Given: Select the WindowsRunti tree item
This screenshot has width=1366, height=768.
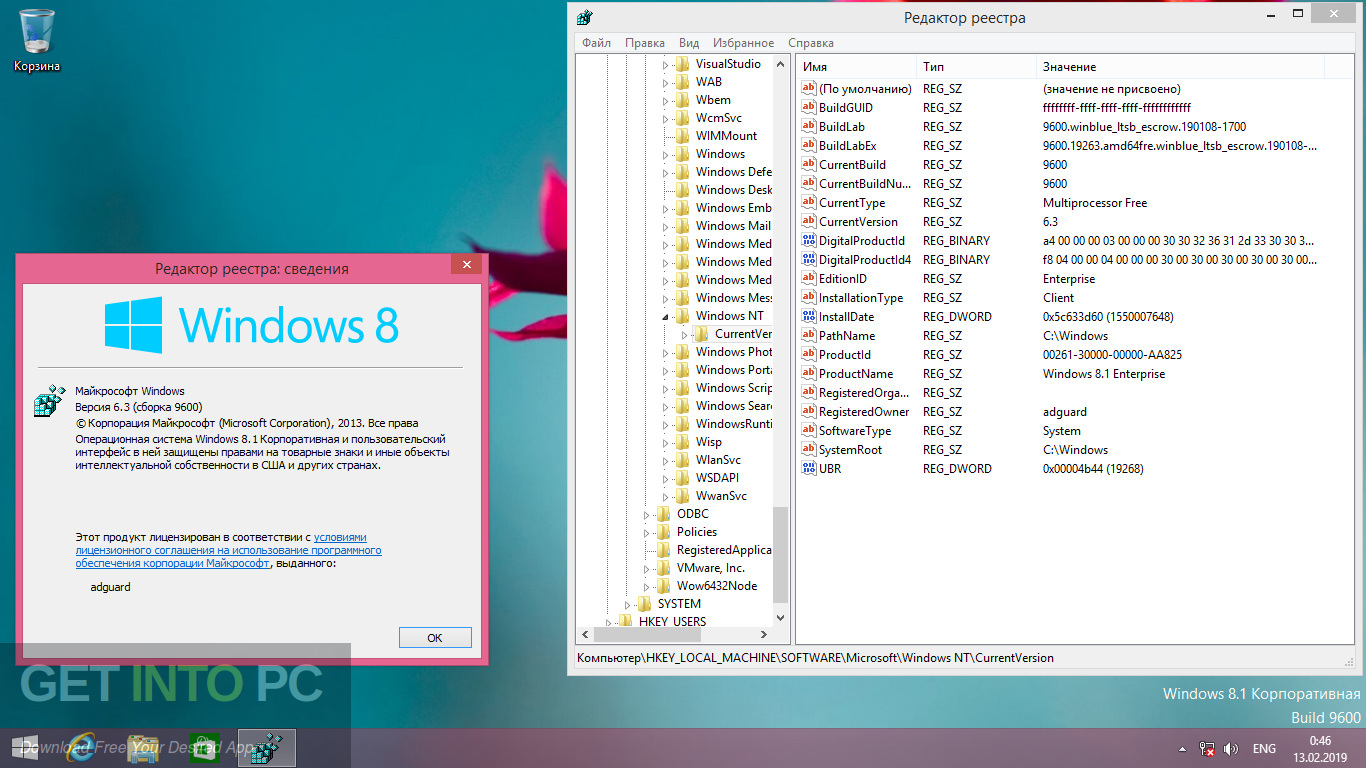Looking at the screenshot, I should 733,424.
